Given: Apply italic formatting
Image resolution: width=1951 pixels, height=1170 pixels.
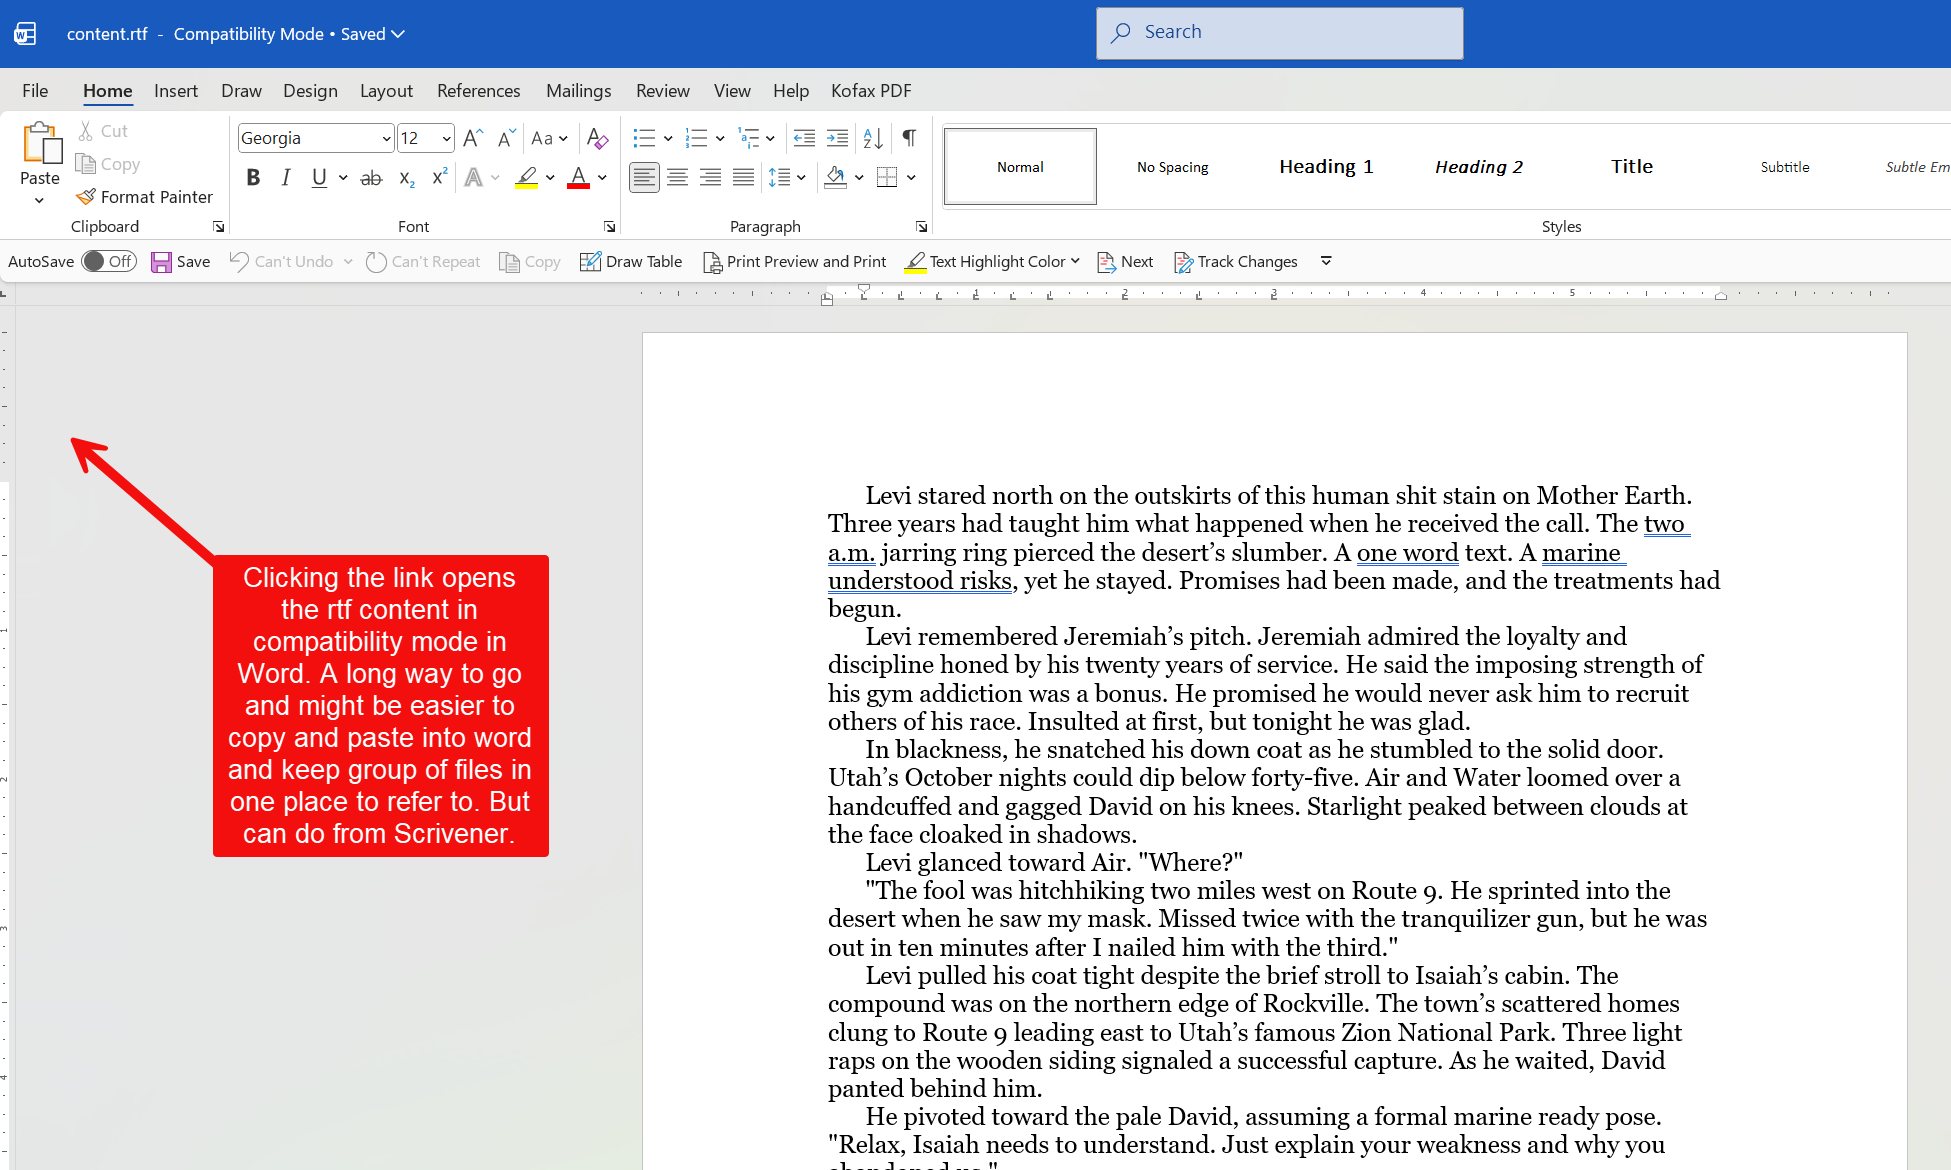Looking at the screenshot, I should pyautogui.click(x=286, y=178).
